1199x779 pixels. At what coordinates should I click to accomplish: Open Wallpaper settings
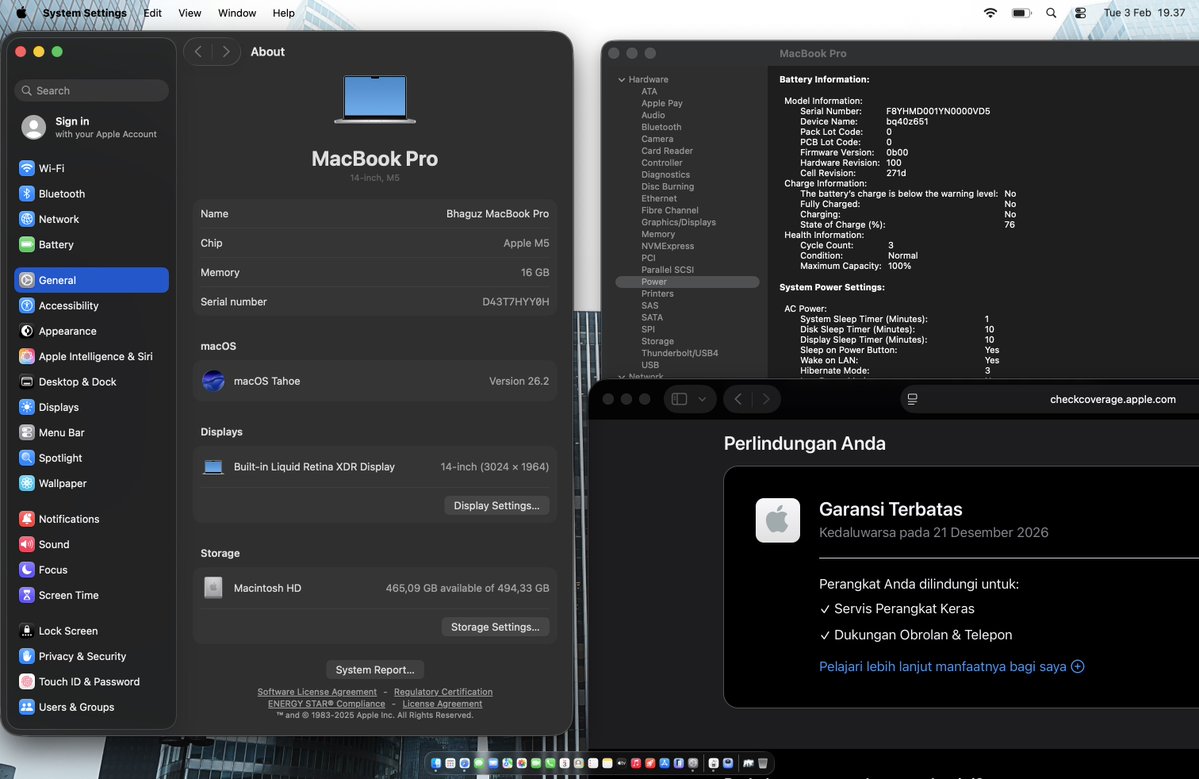[91, 483]
